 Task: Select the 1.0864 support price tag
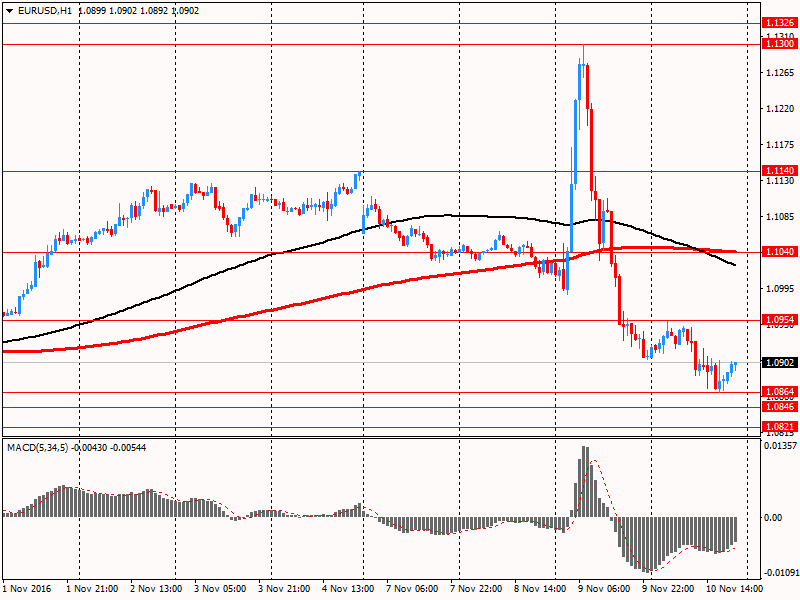(778, 392)
